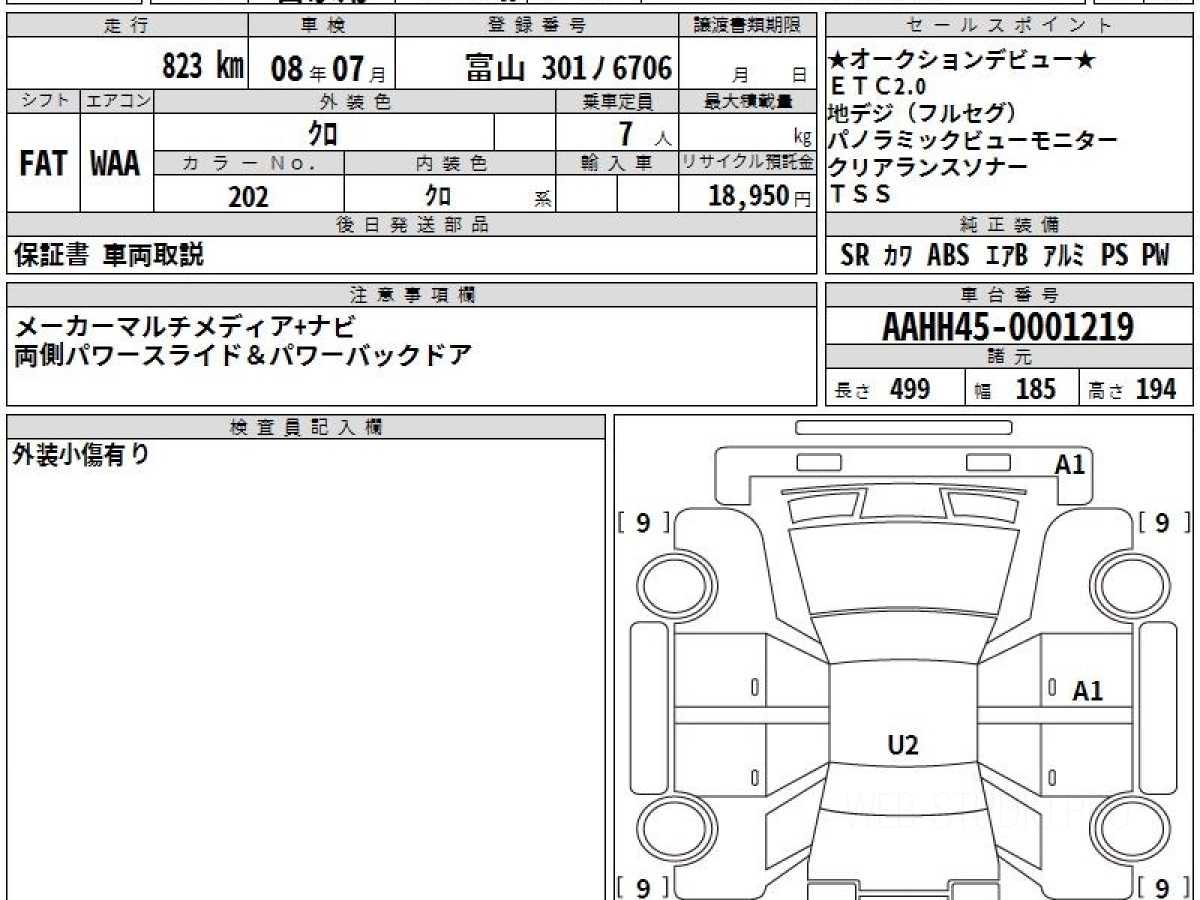The height and width of the screenshot is (900, 1200).
Task: Select the TSS sales point
Action: [860, 194]
